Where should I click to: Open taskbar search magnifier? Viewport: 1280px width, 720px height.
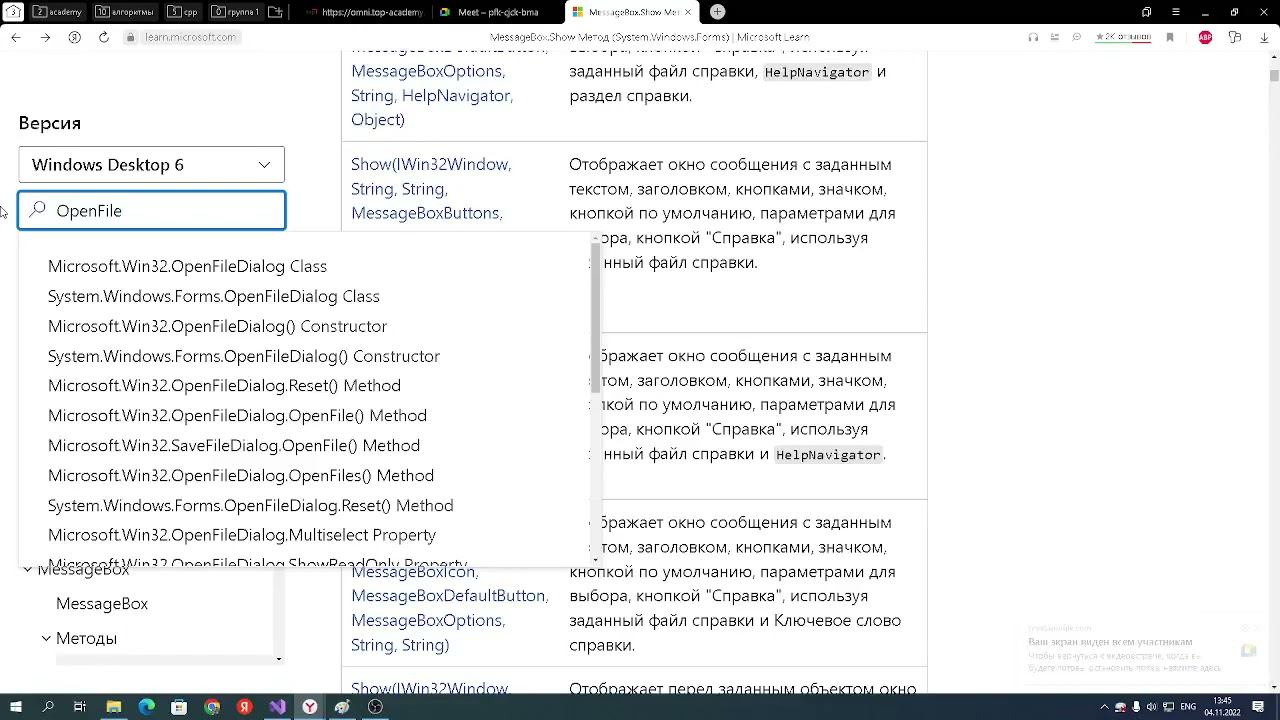(48, 707)
